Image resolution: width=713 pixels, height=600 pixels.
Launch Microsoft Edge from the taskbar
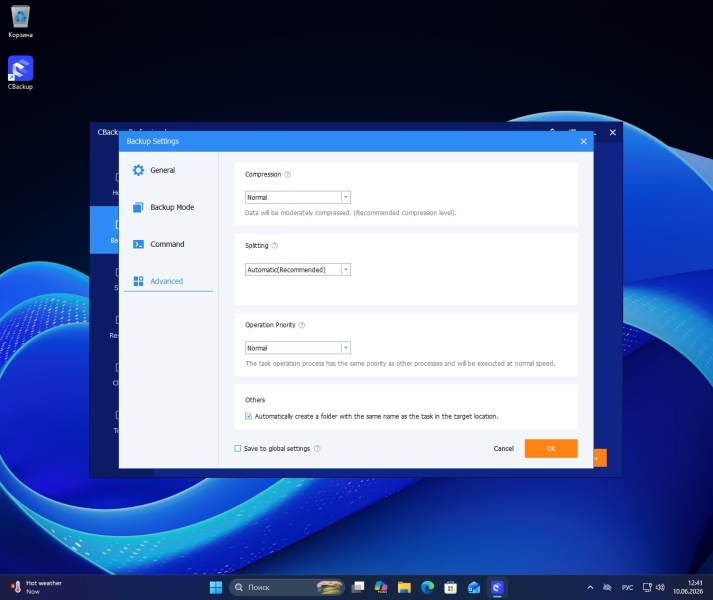(427, 587)
